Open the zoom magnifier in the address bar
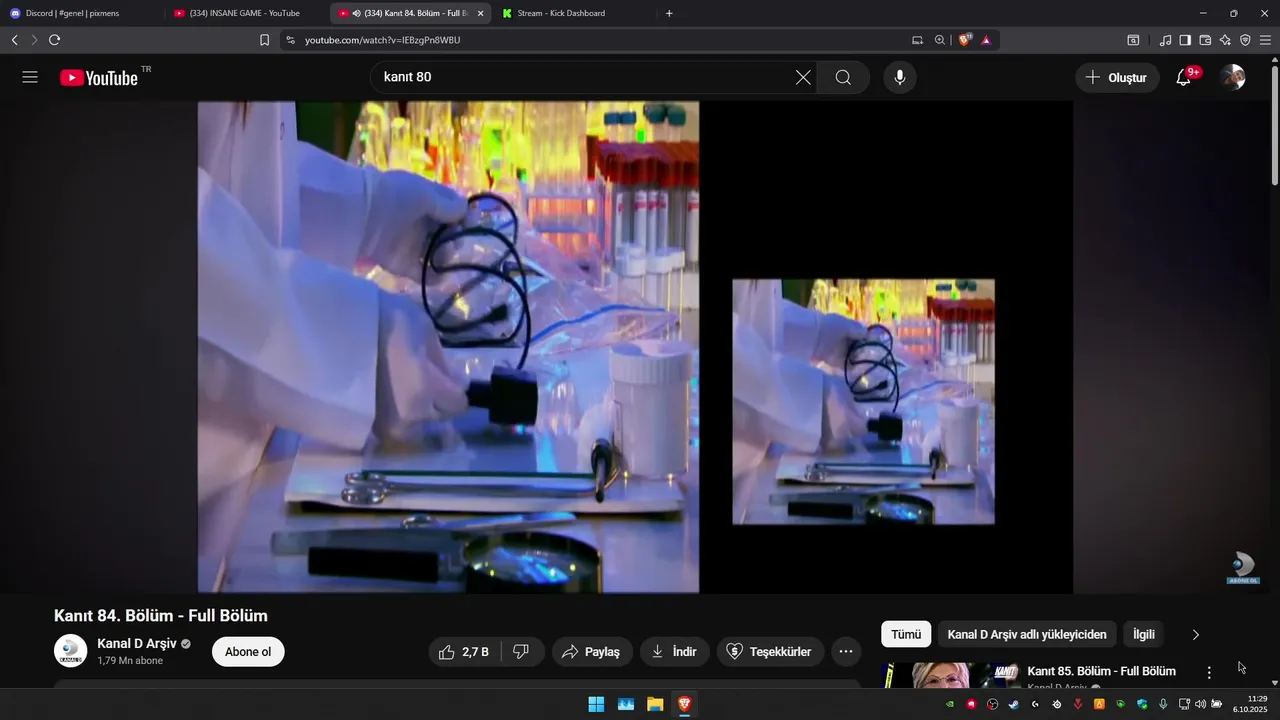Viewport: 1280px width, 720px height. click(x=939, y=40)
